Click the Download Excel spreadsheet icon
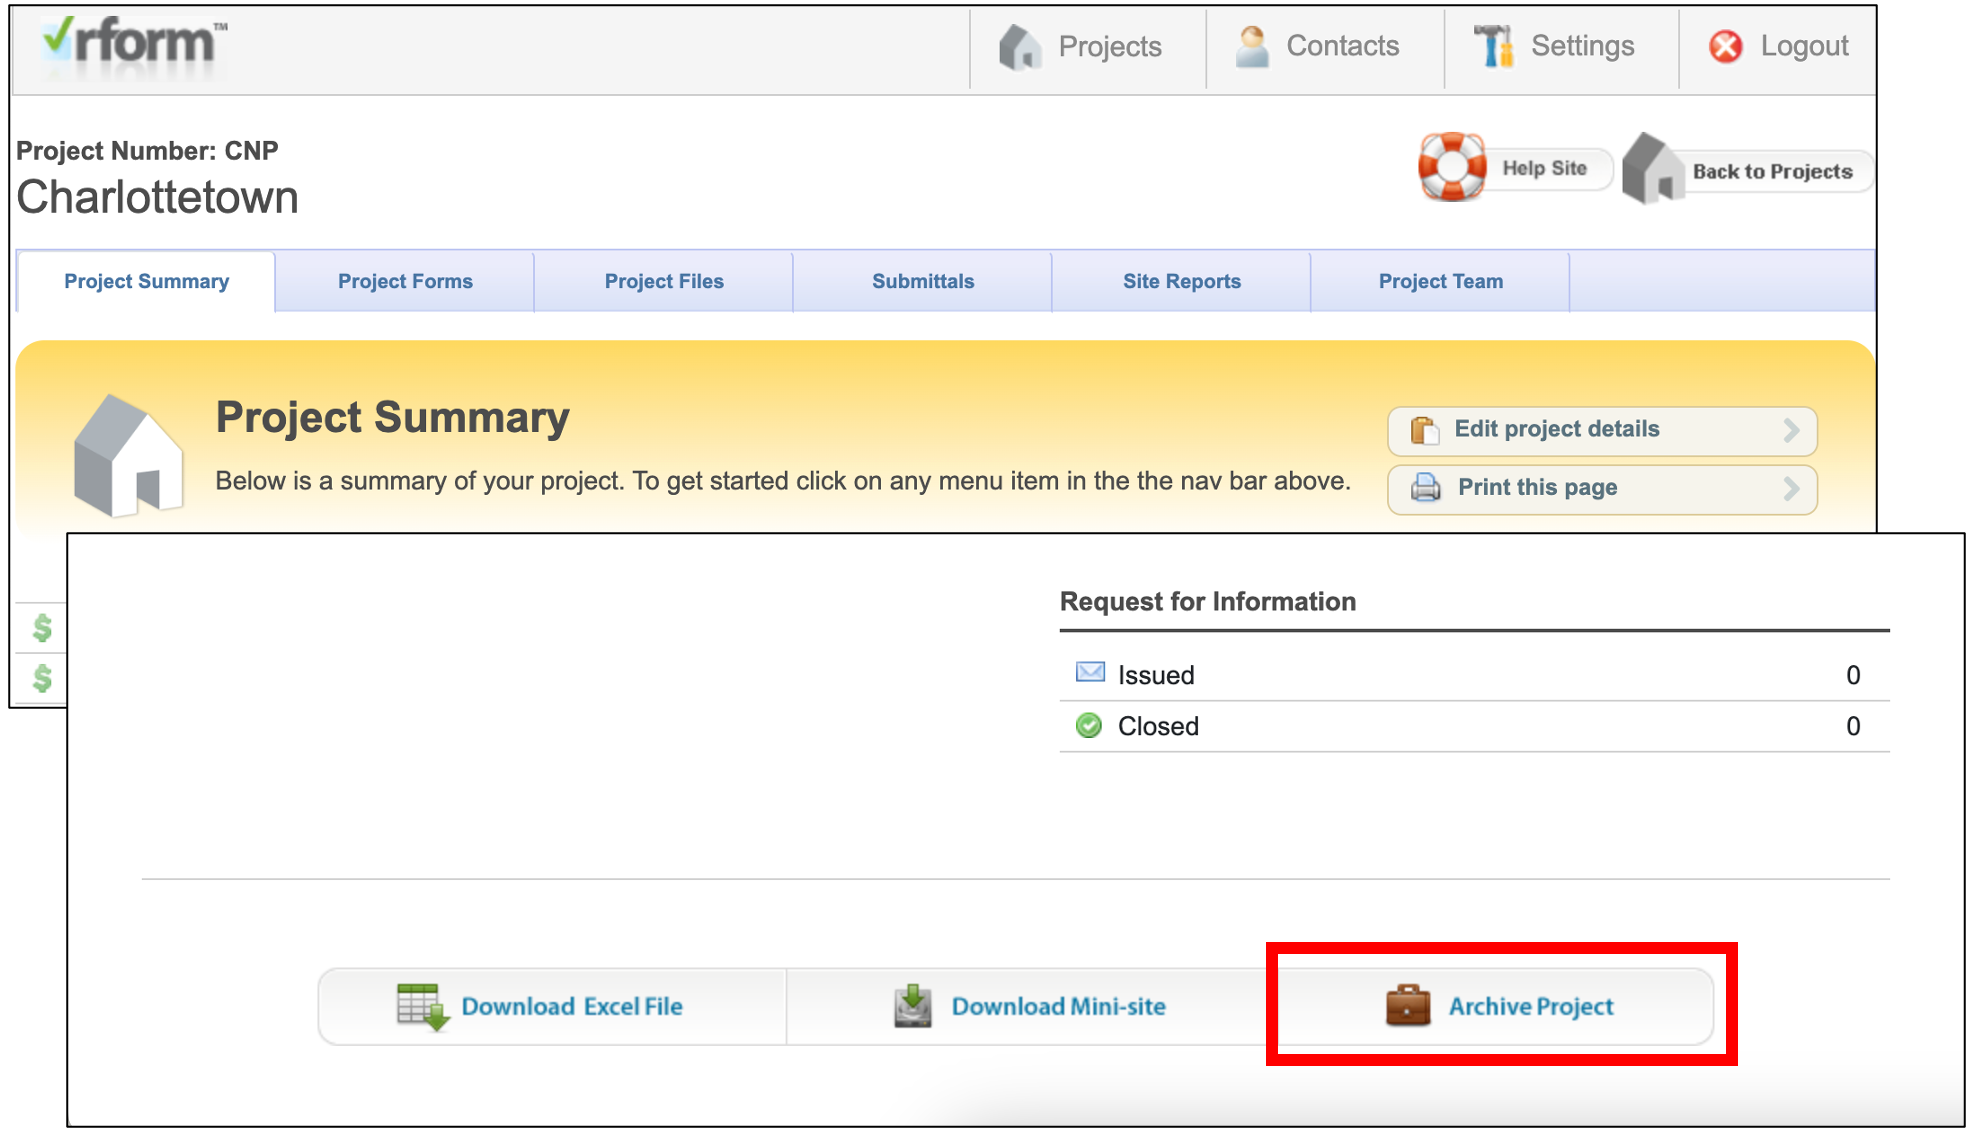 (x=422, y=1006)
